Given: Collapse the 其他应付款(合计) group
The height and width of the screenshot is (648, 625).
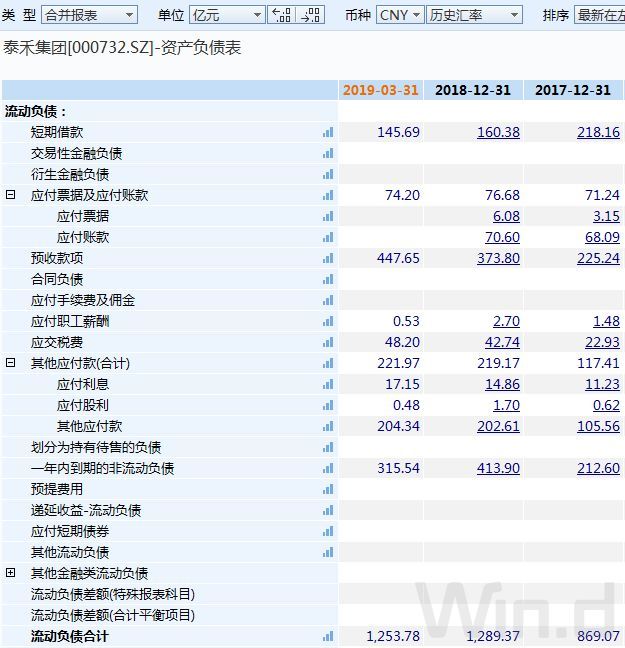Looking at the screenshot, I should 10,363.
